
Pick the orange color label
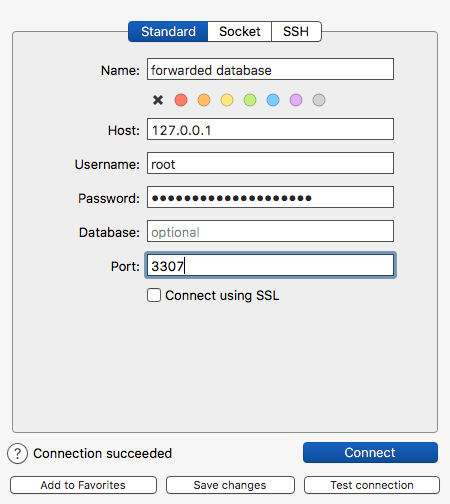click(x=204, y=100)
